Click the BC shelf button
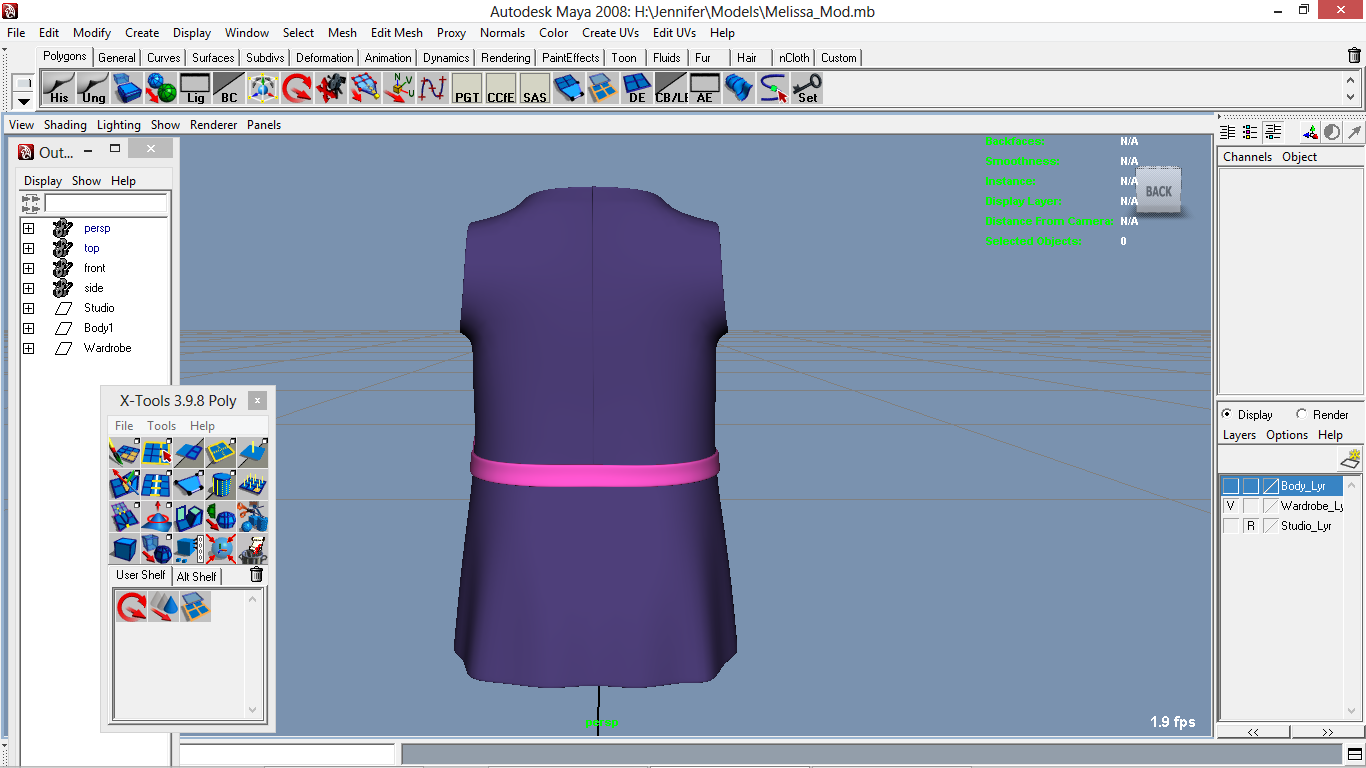 (x=229, y=89)
